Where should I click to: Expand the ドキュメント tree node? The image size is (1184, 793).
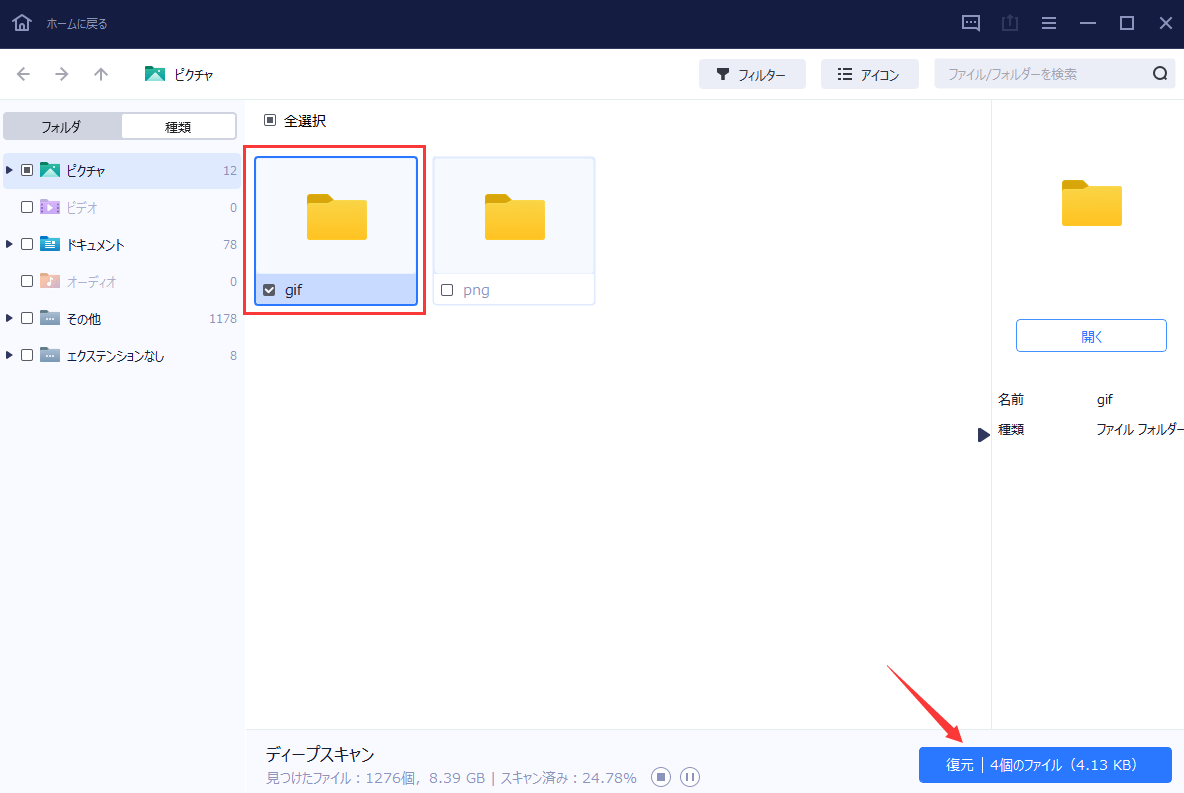[9, 244]
